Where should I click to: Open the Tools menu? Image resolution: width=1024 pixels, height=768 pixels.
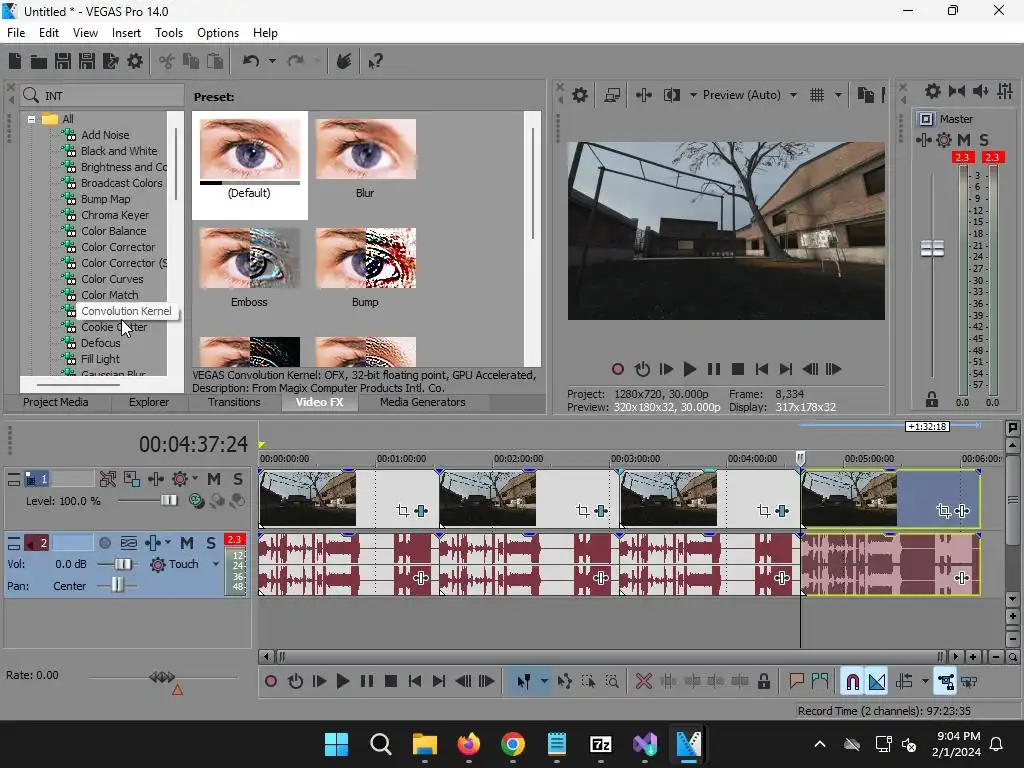click(169, 33)
